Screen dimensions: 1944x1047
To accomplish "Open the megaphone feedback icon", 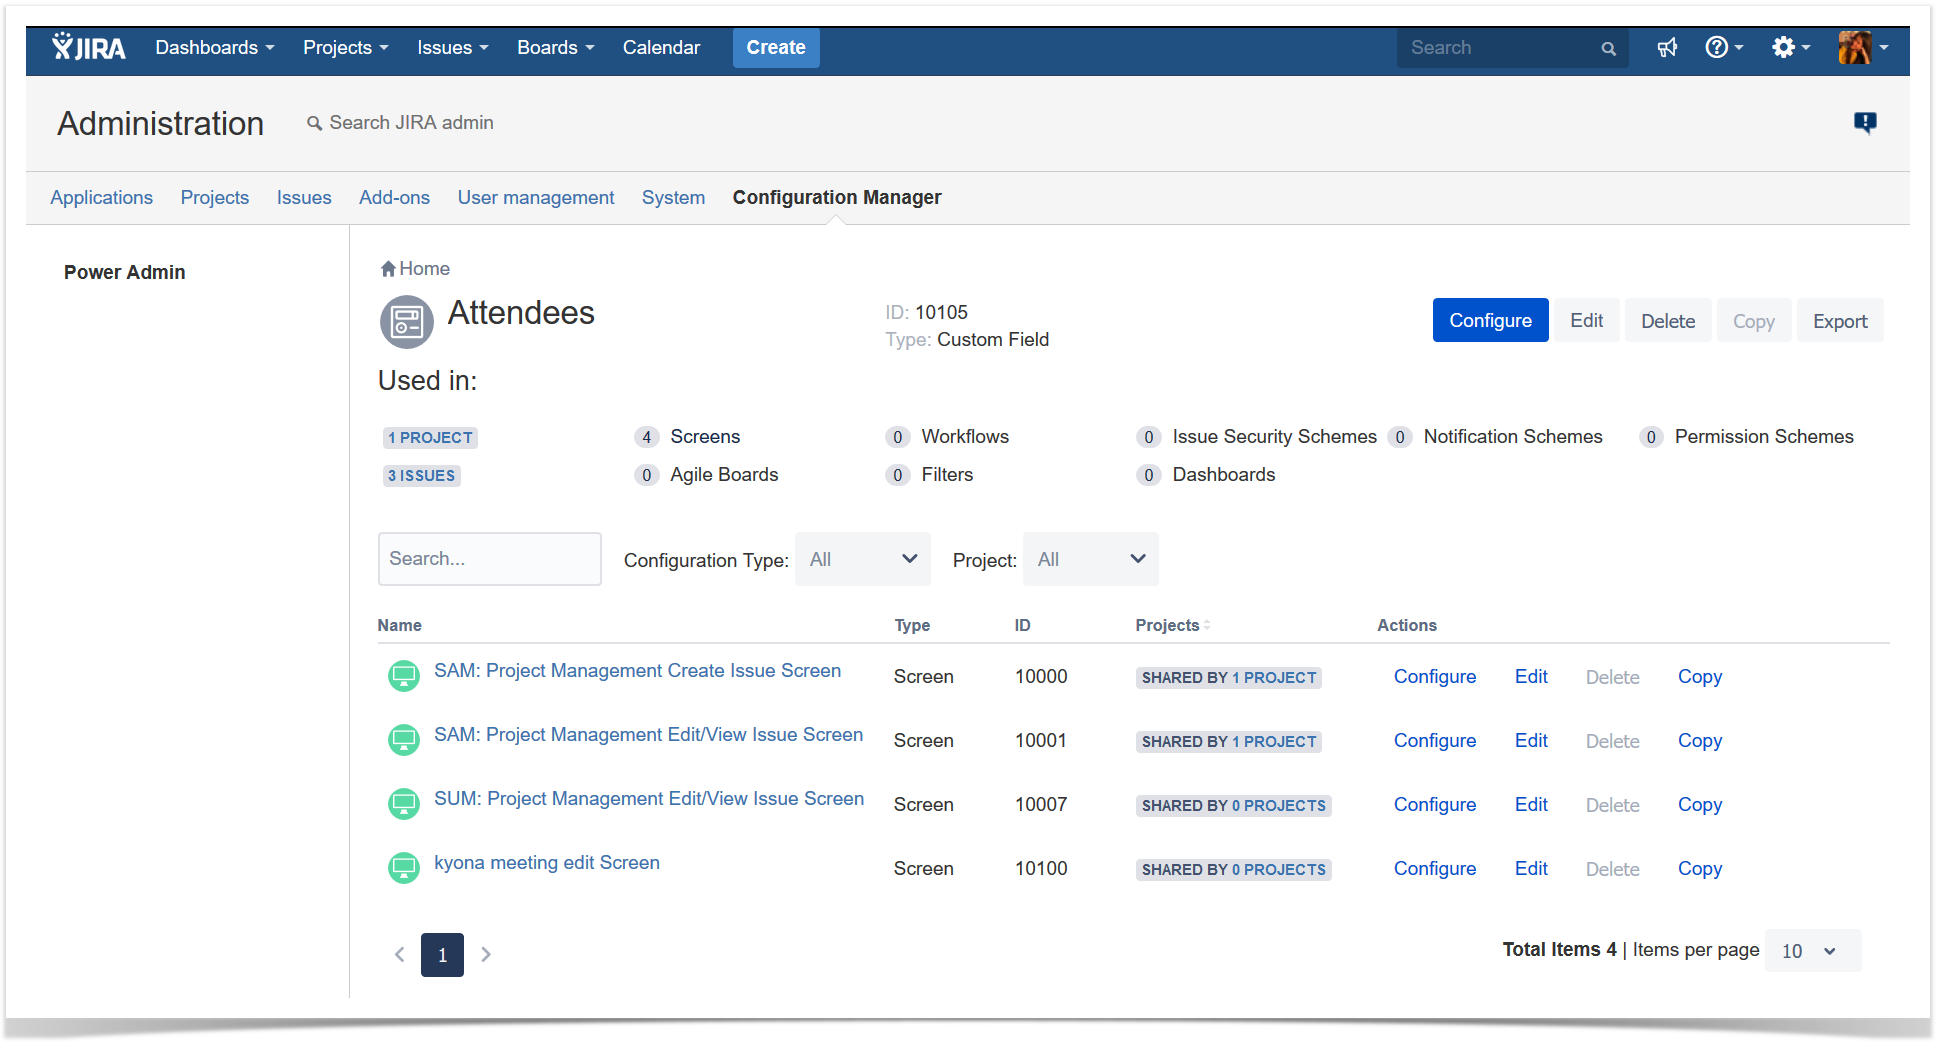I will click(1667, 47).
